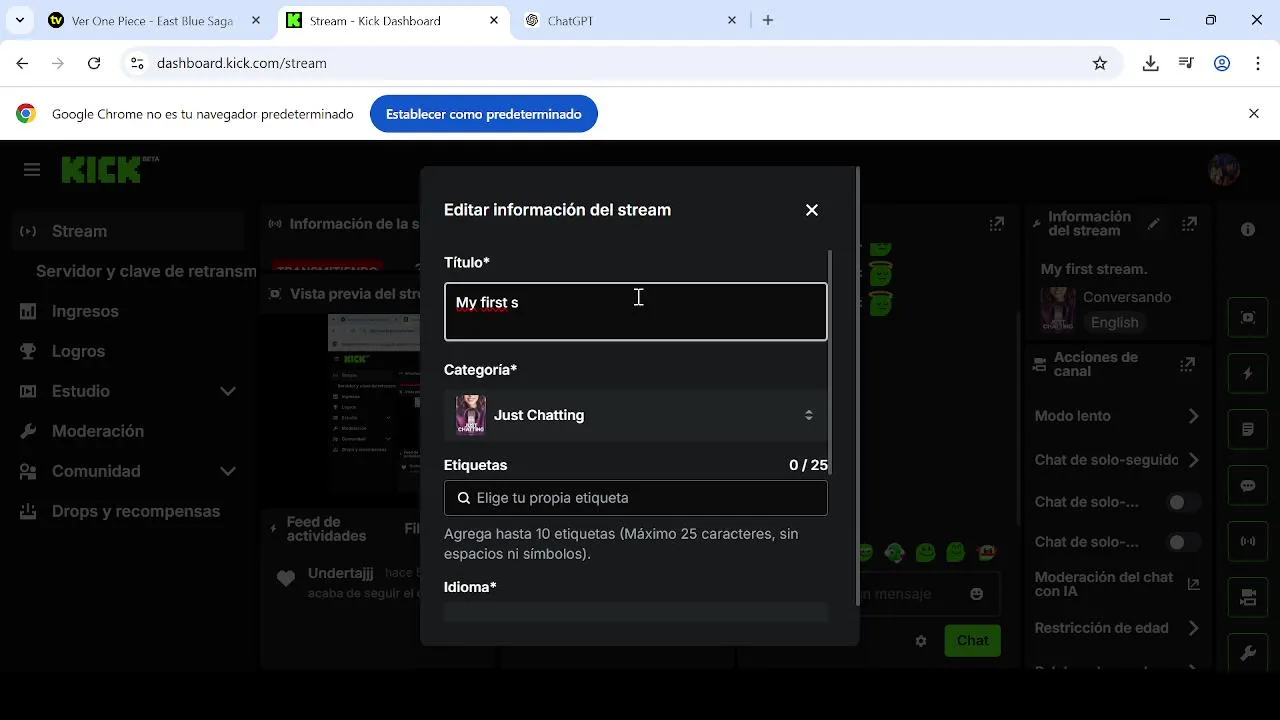Select the red-and-white emote in chat row
Image resolution: width=1280 pixels, height=720 pixels.
point(987,551)
